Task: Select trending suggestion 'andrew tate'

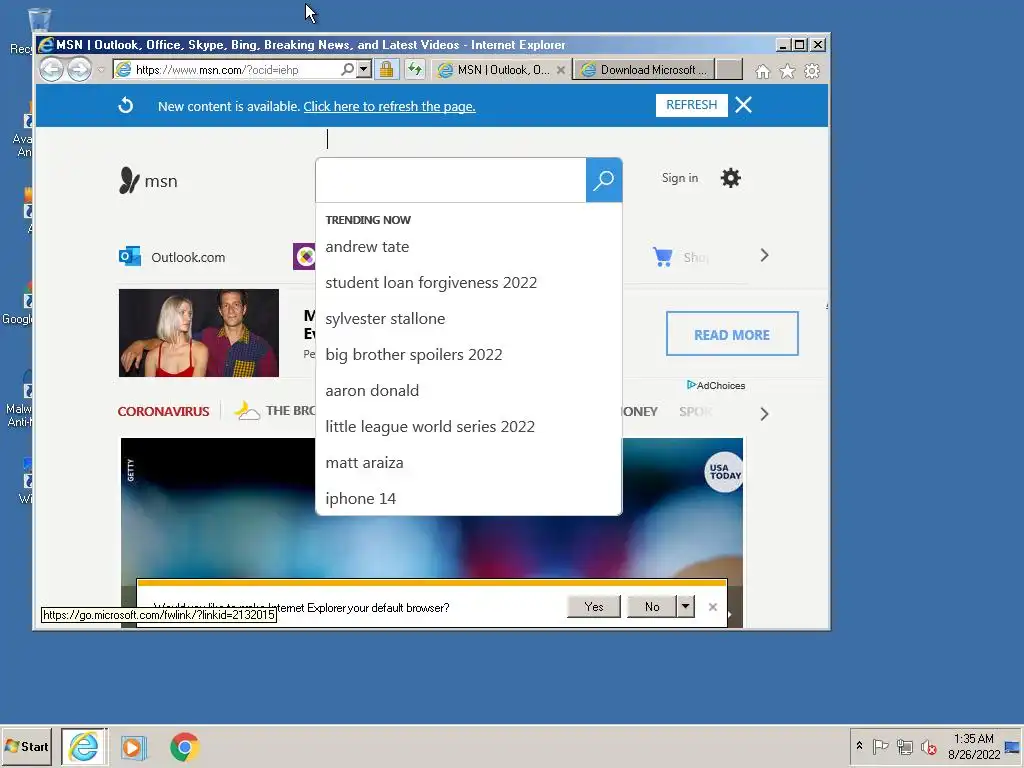Action: pos(367,247)
